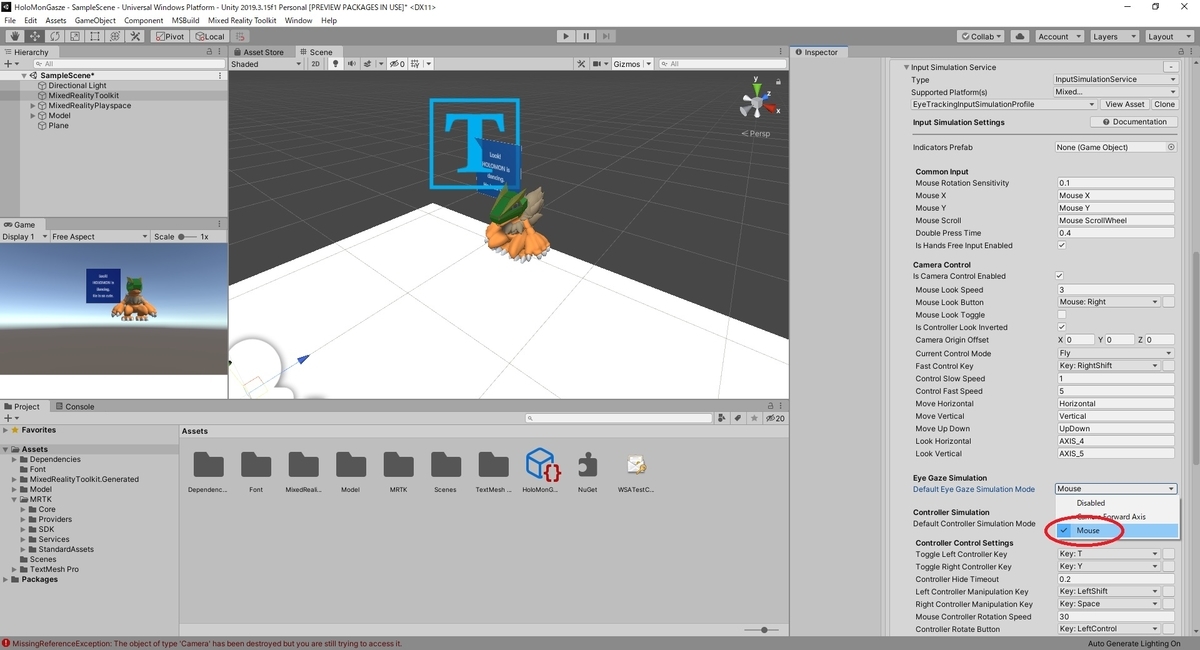Open the GameObject menu
The image size is (1200, 650).
95,20
